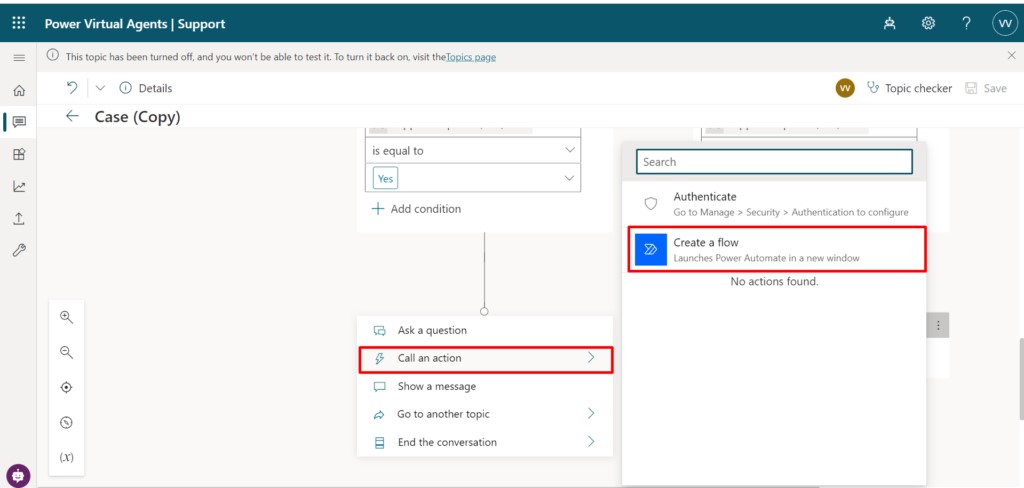Screen dimensions: 1024x488
Task: Open the node three-dot options menu
Action: (x=938, y=325)
